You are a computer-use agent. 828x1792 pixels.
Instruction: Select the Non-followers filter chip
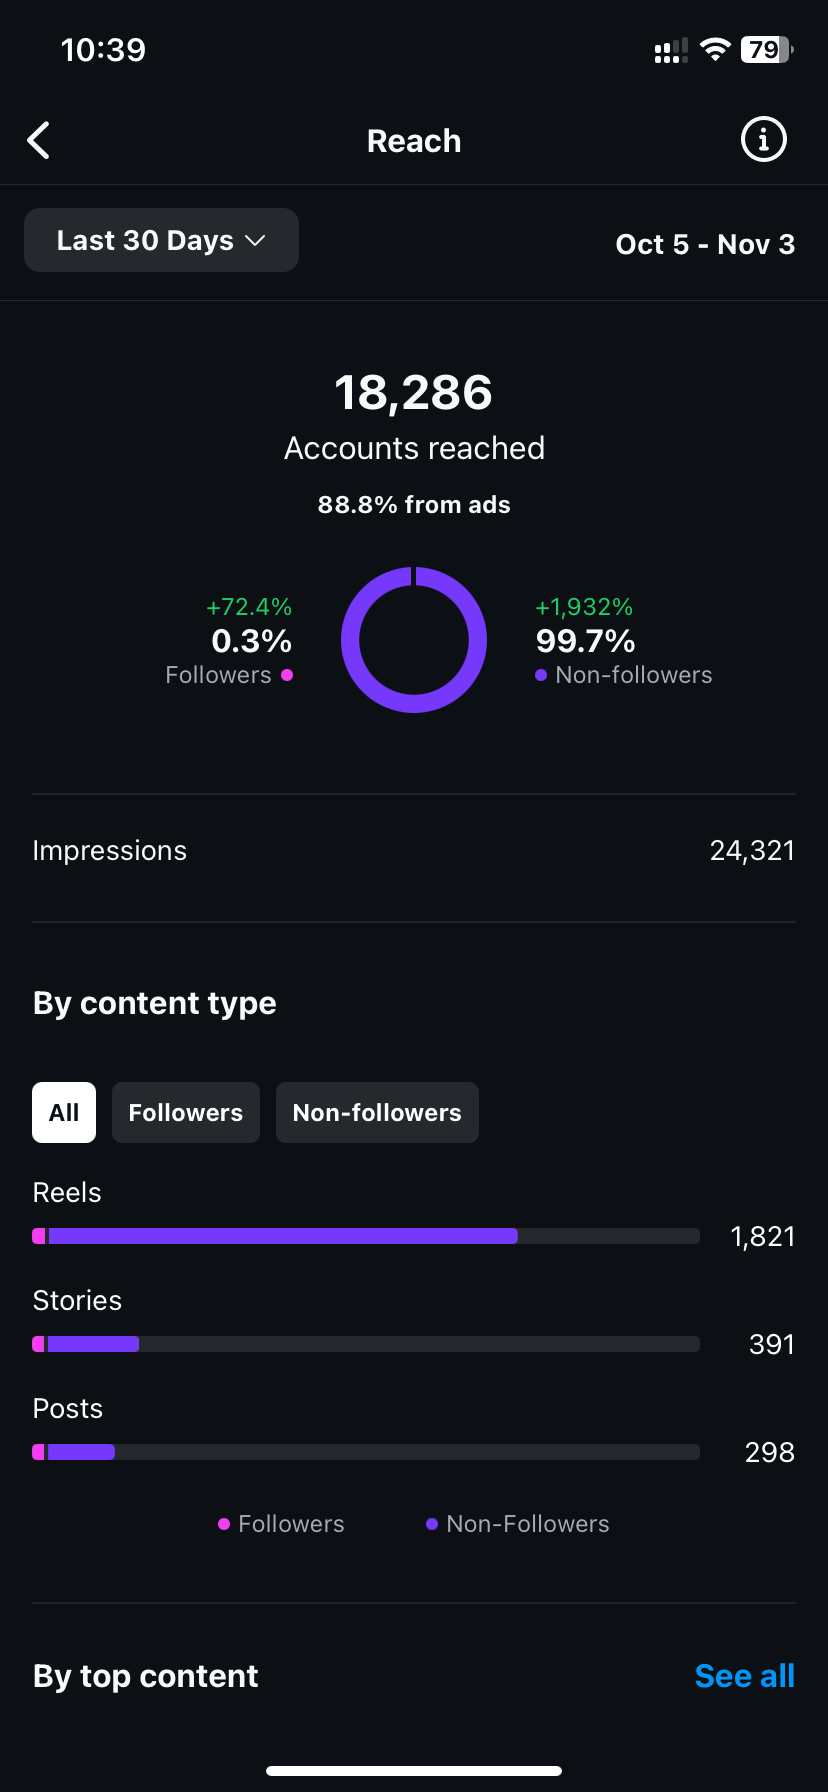tap(377, 1112)
